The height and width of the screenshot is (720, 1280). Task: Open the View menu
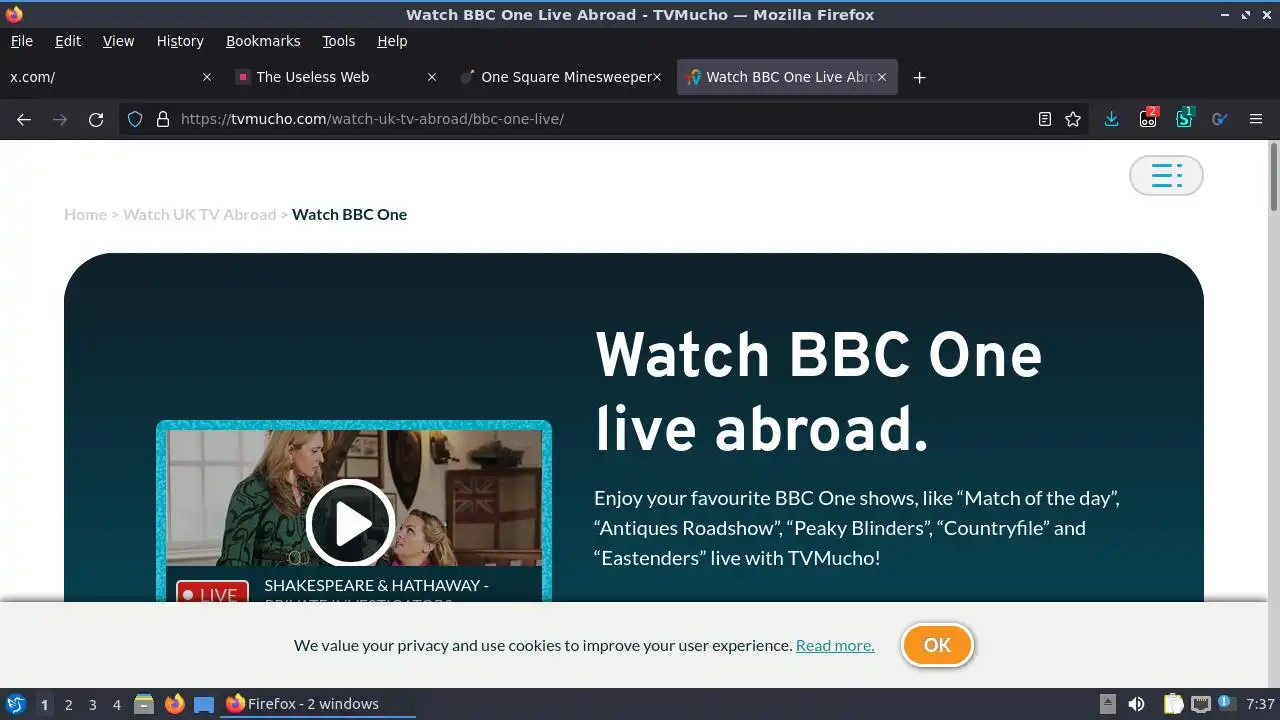click(x=118, y=41)
